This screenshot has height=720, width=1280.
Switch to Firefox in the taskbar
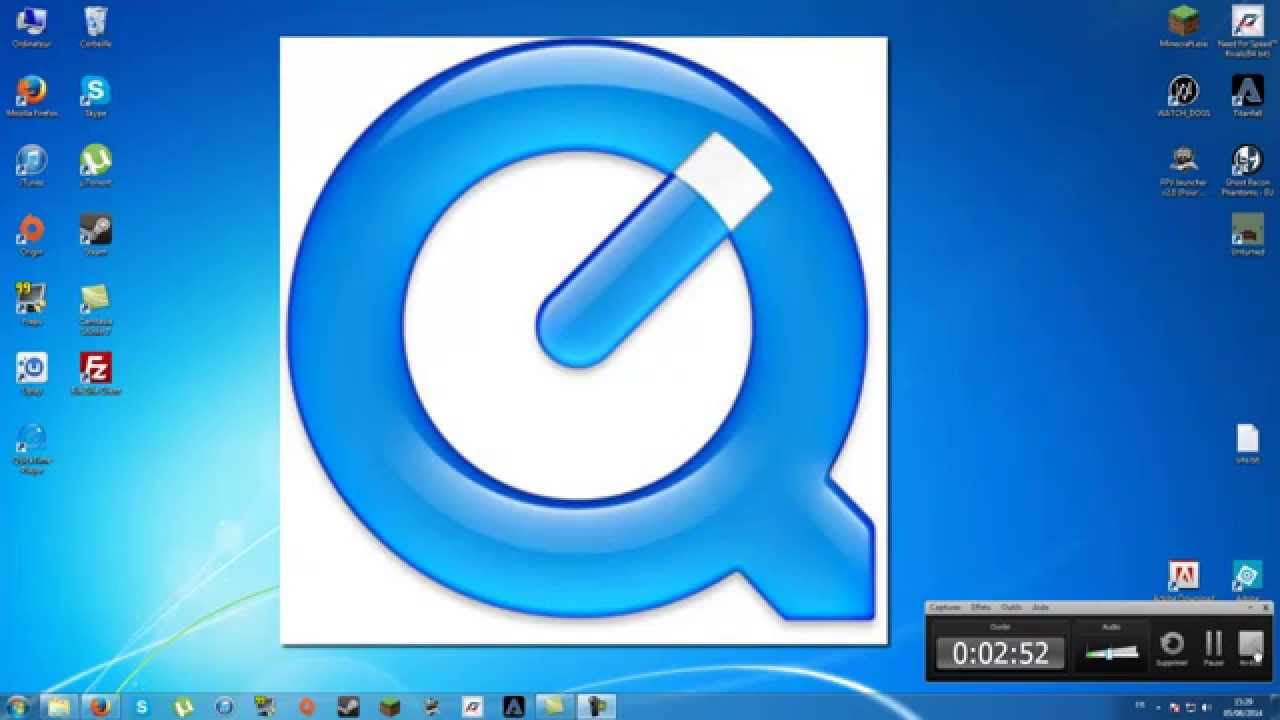tap(99, 706)
